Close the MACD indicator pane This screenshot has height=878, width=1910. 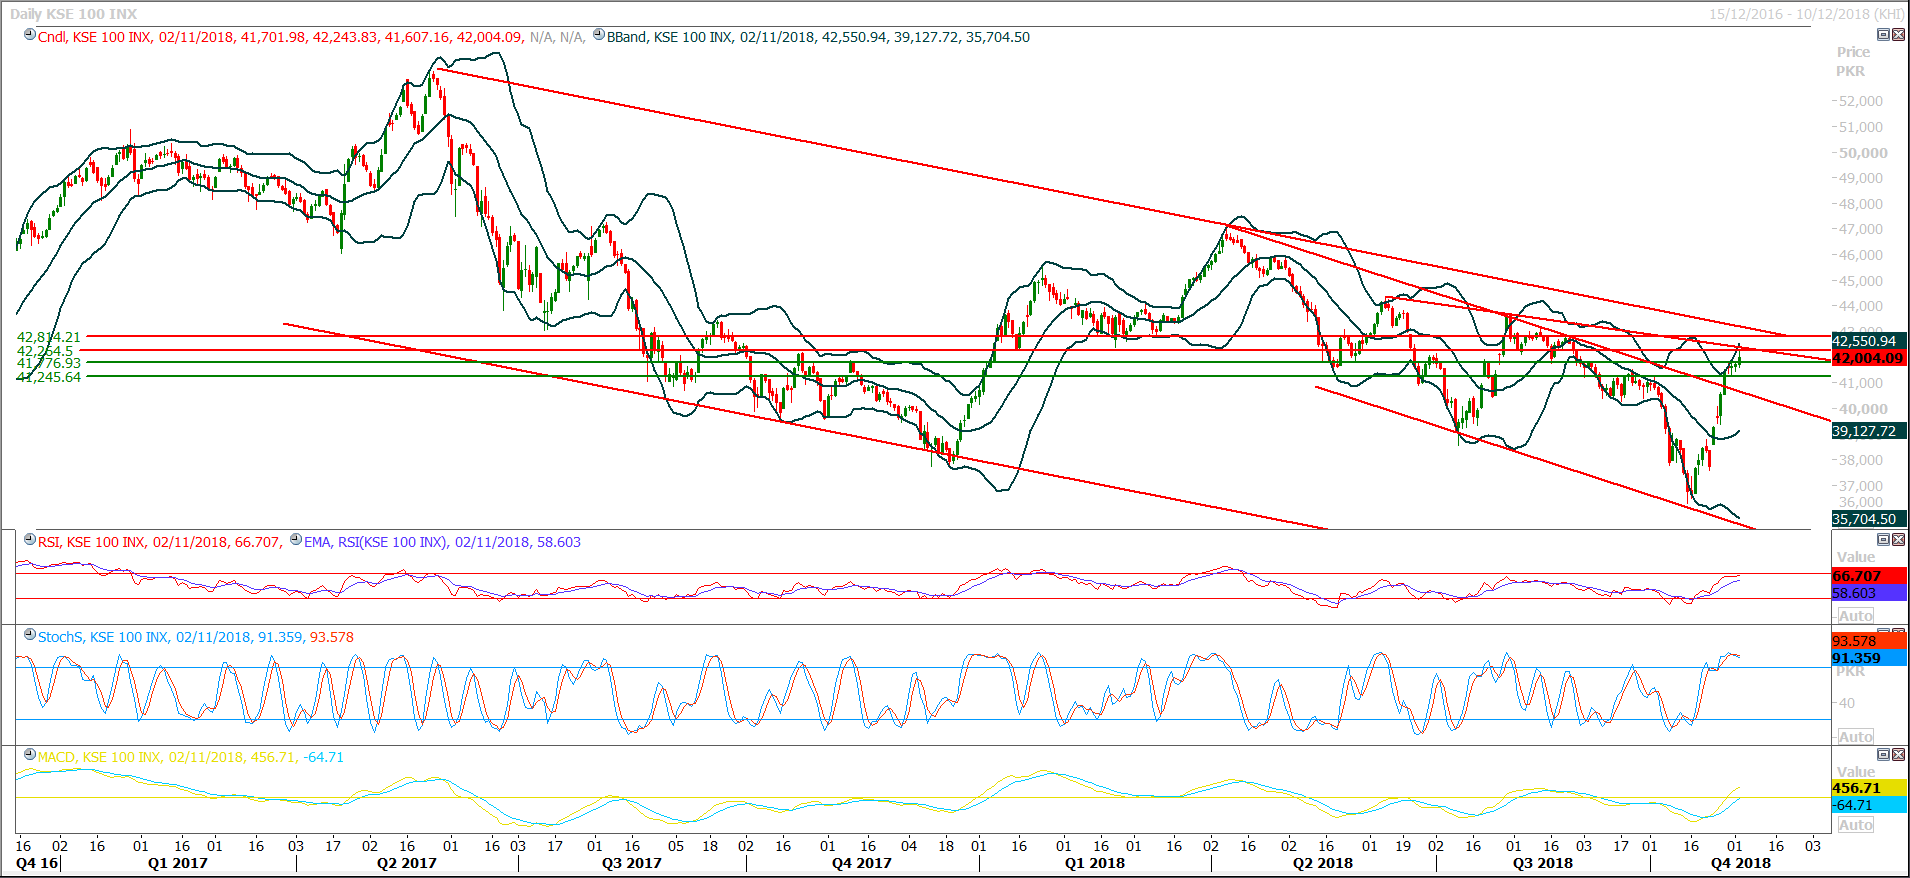[1898, 755]
